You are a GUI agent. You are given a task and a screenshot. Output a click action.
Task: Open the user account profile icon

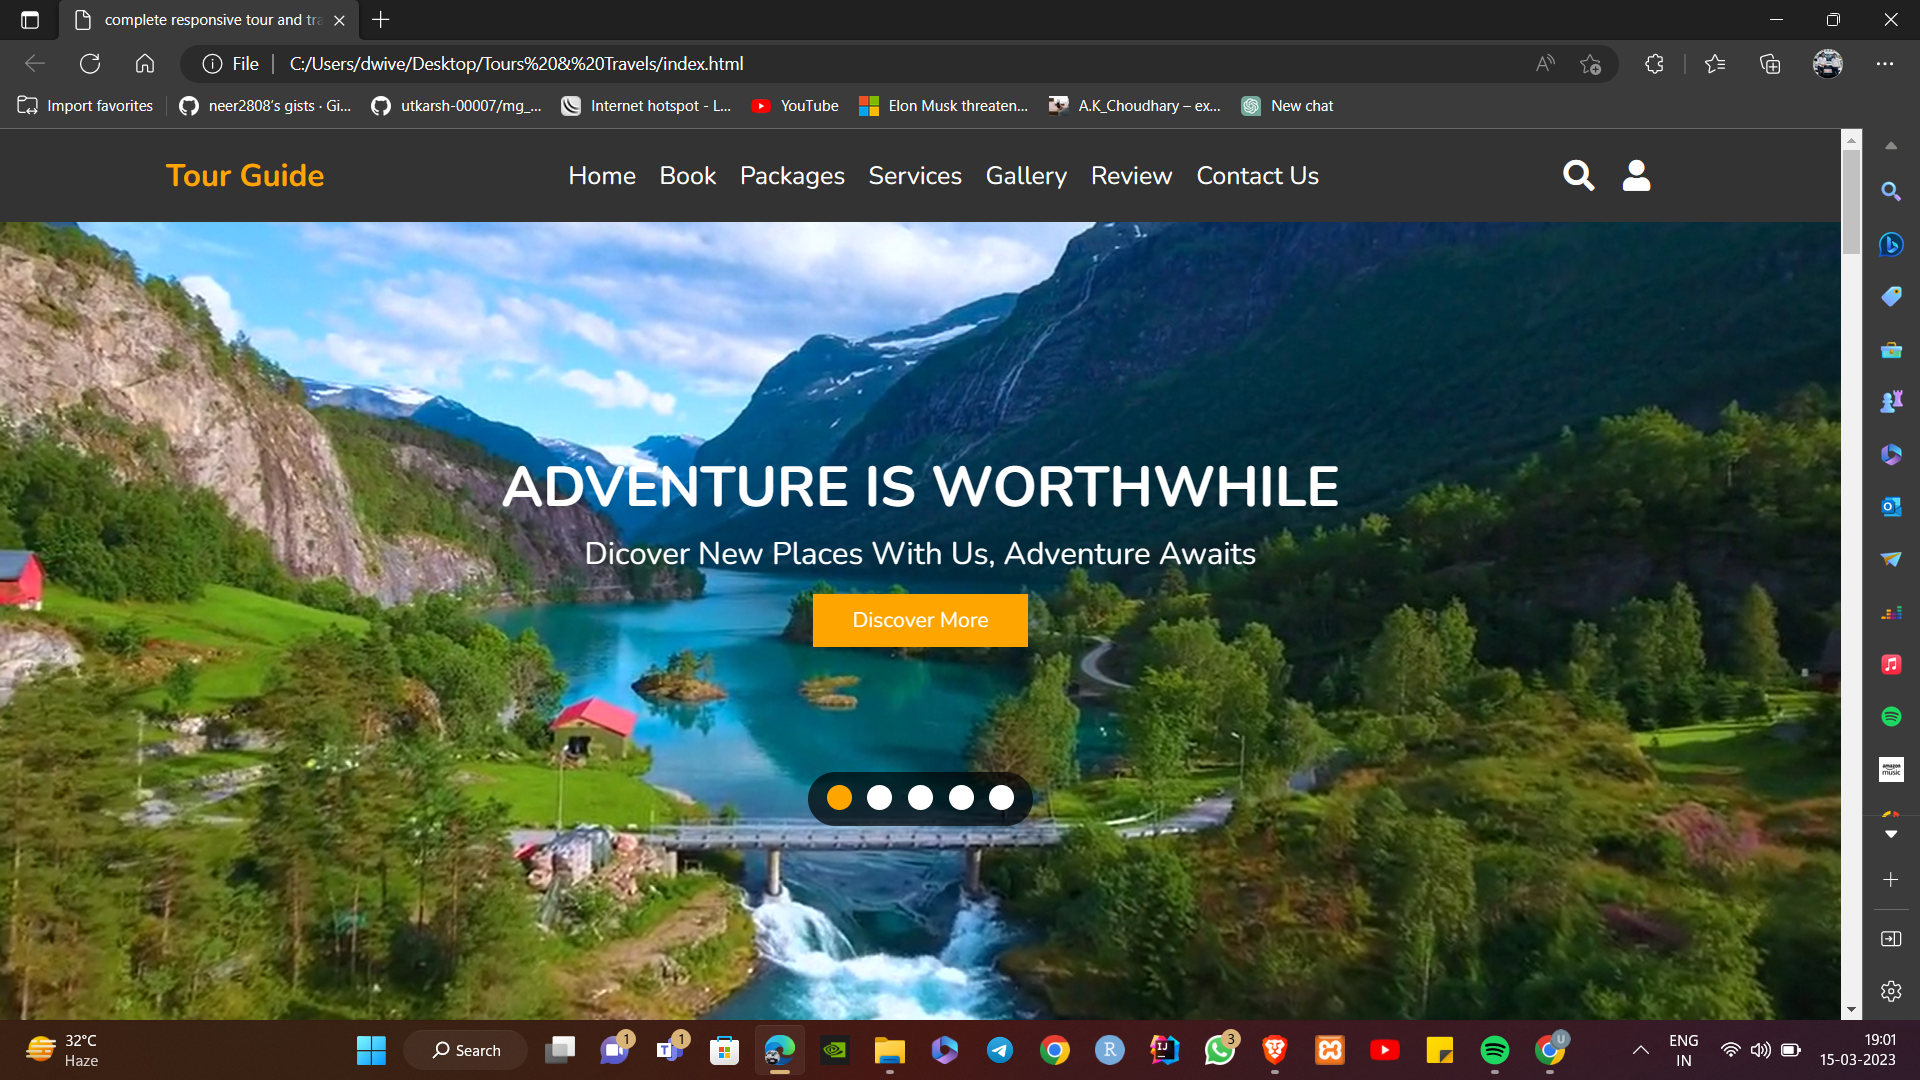(x=1636, y=175)
